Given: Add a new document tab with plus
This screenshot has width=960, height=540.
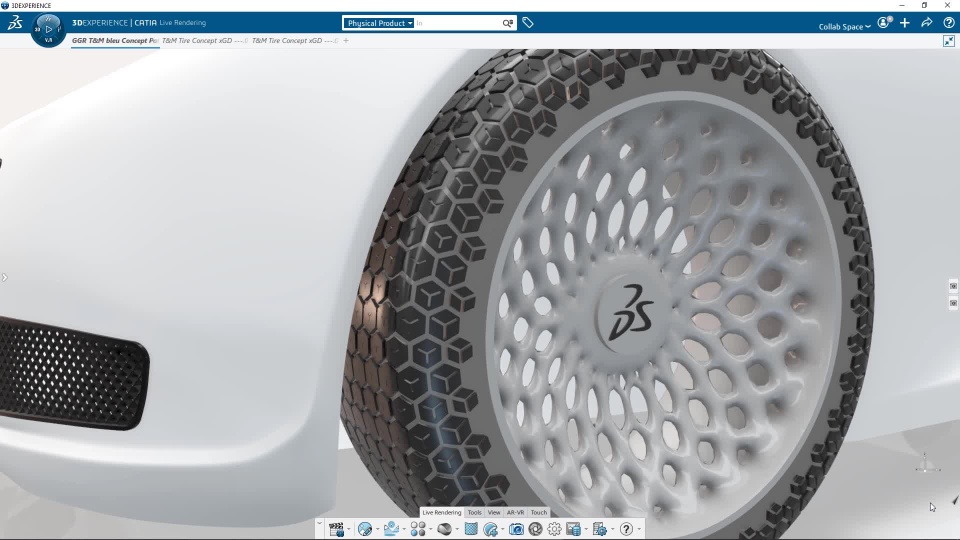Looking at the screenshot, I should pyautogui.click(x=346, y=40).
